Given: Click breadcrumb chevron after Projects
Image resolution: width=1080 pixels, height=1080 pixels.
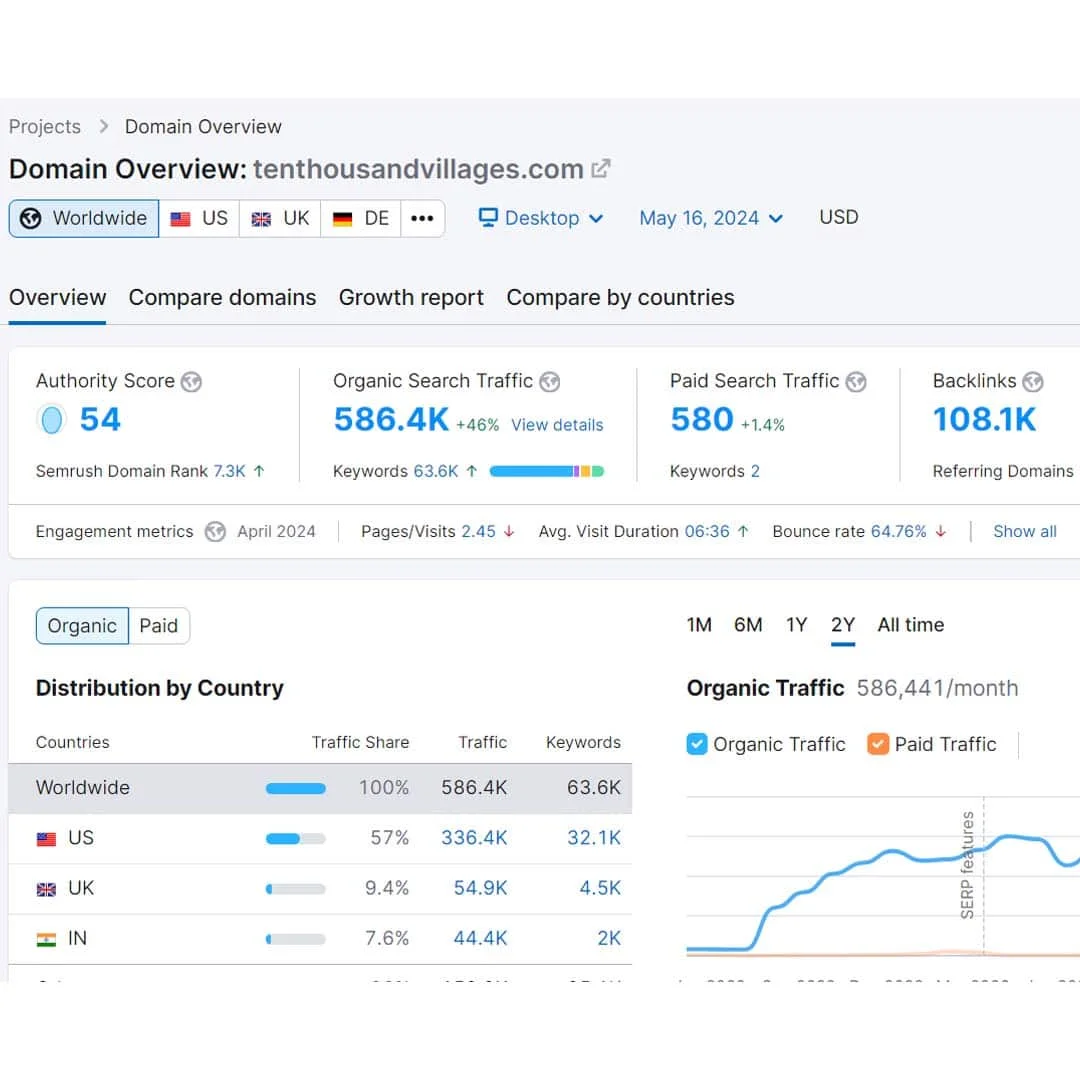Looking at the screenshot, I should pyautogui.click(x=104, y=127).
